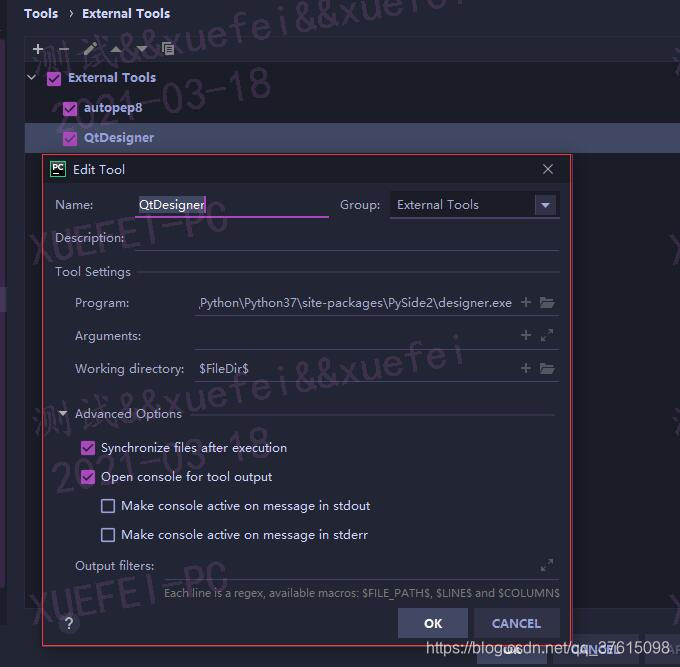
Task: Dismiss the Edit Tool with CANCEL
Action: coord(517,623)
